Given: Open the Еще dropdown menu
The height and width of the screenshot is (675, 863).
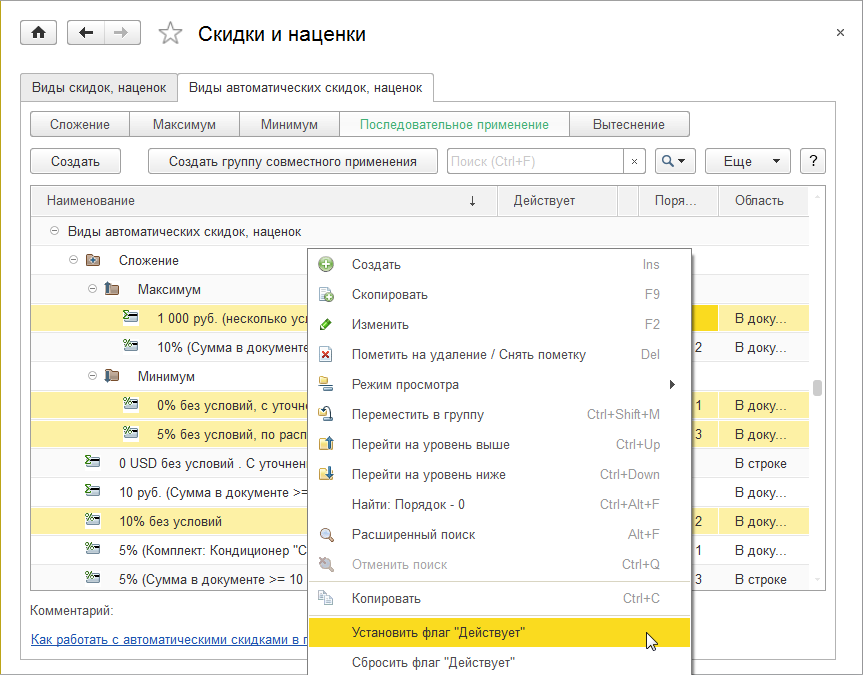Looking at the screenshot, I should click(x=747, y=161).
